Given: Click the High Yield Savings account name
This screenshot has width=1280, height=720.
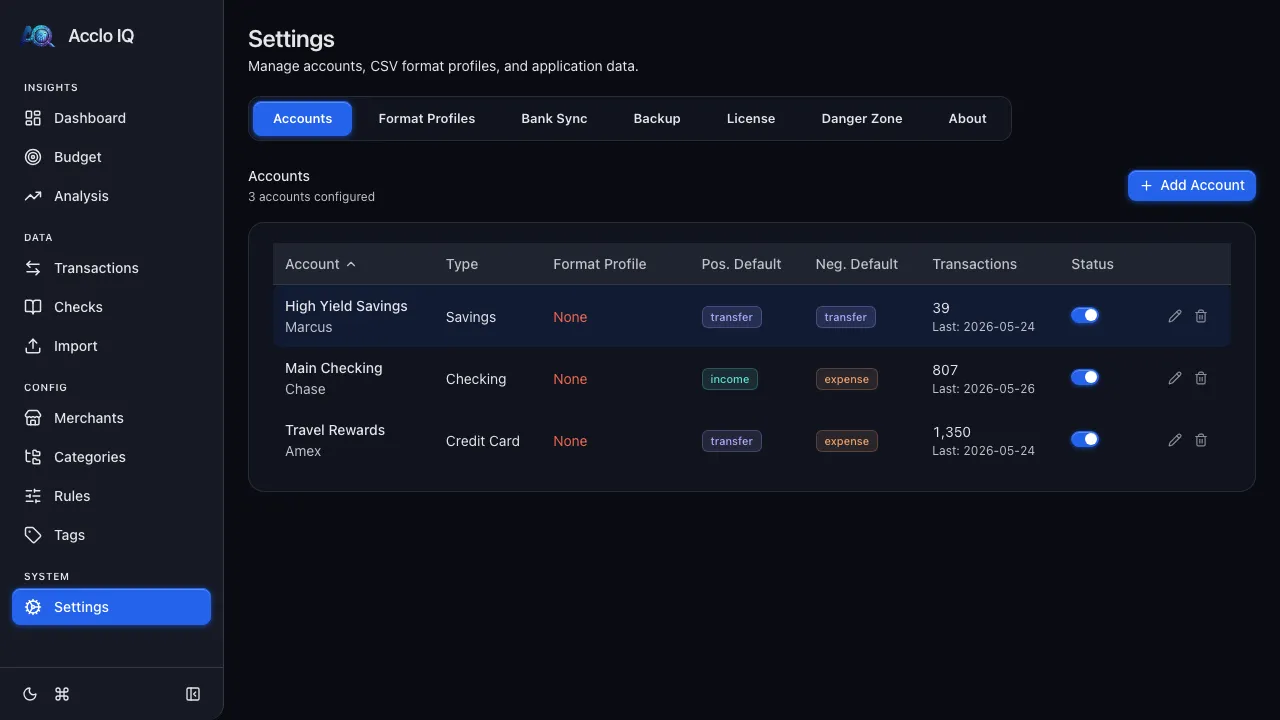Looking at the screenshot, I should (346, 306).
